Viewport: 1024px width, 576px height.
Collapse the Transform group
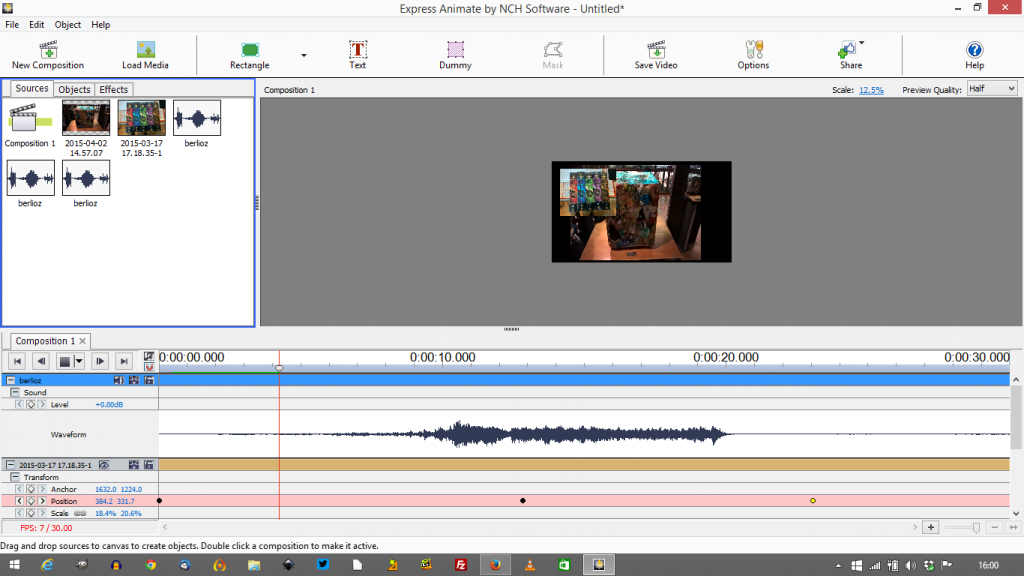click(x=13, y=477)
